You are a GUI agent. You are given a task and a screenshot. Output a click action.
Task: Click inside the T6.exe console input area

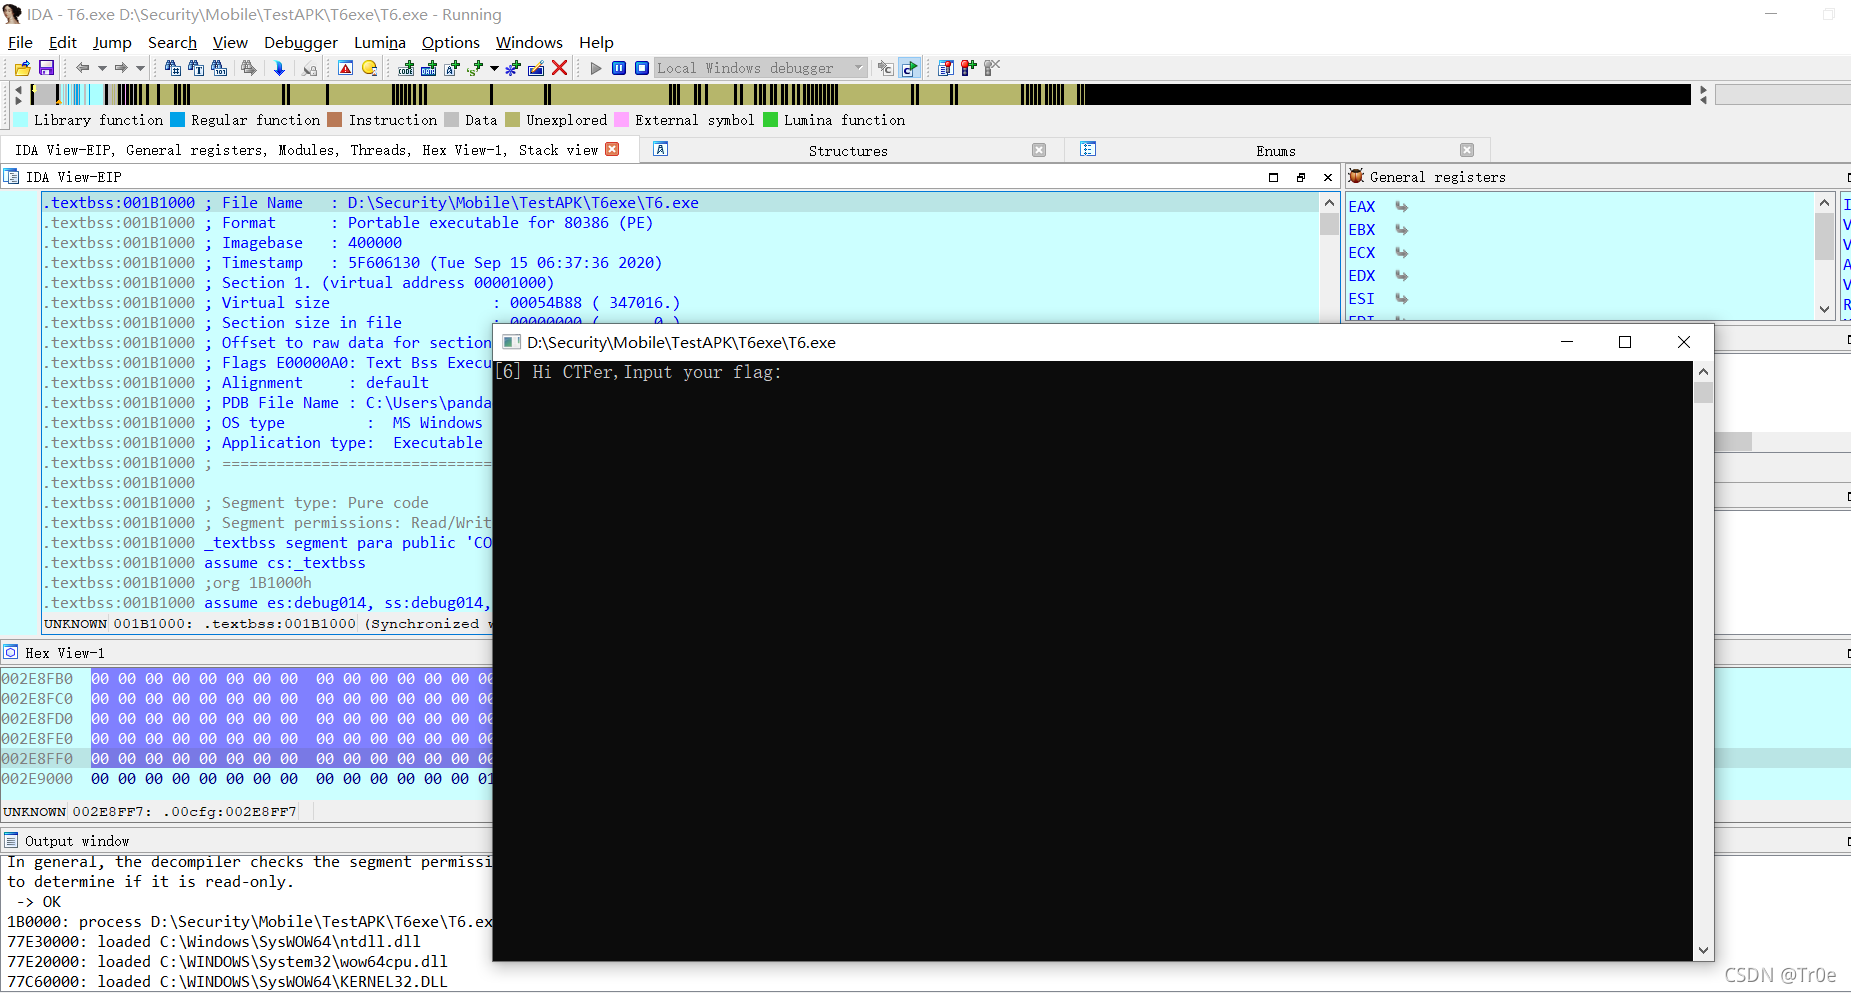(1093, 660)
